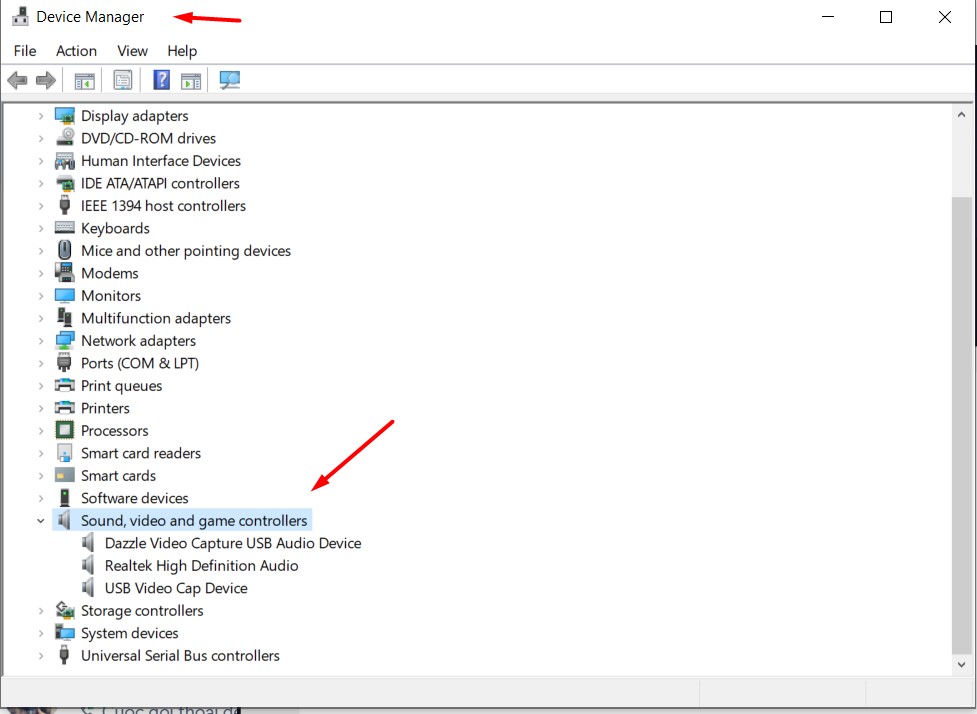Screen dimensions: 977x714
Task: Select the Mice and other pointing devices label
Action: click(186, 250)
